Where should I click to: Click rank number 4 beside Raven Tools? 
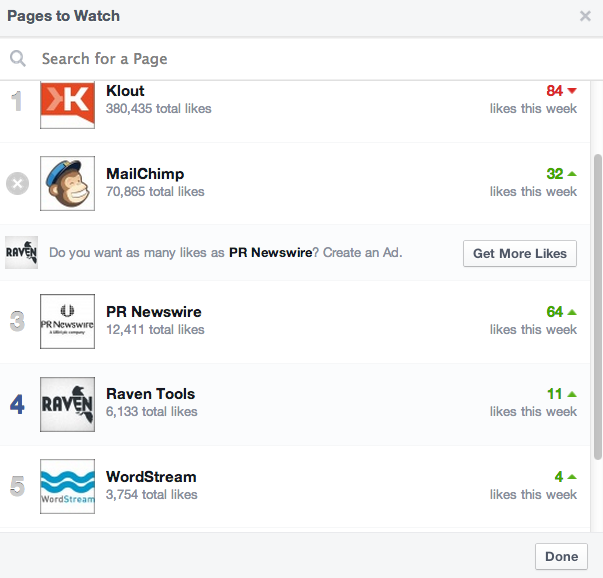tap(17, 404)
